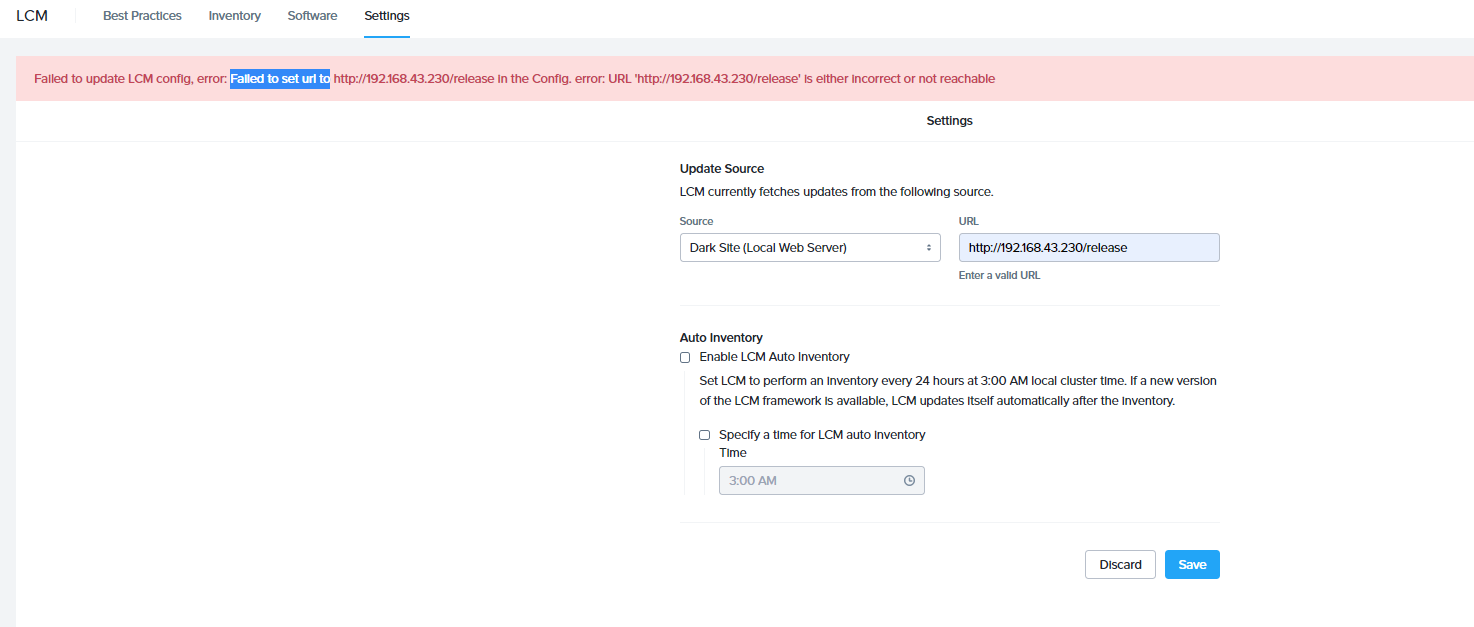This screenshot has height=627, width=1474.
Task: Click the highlighted 'Failed to set url to' text
Action: tap(280, 79)
